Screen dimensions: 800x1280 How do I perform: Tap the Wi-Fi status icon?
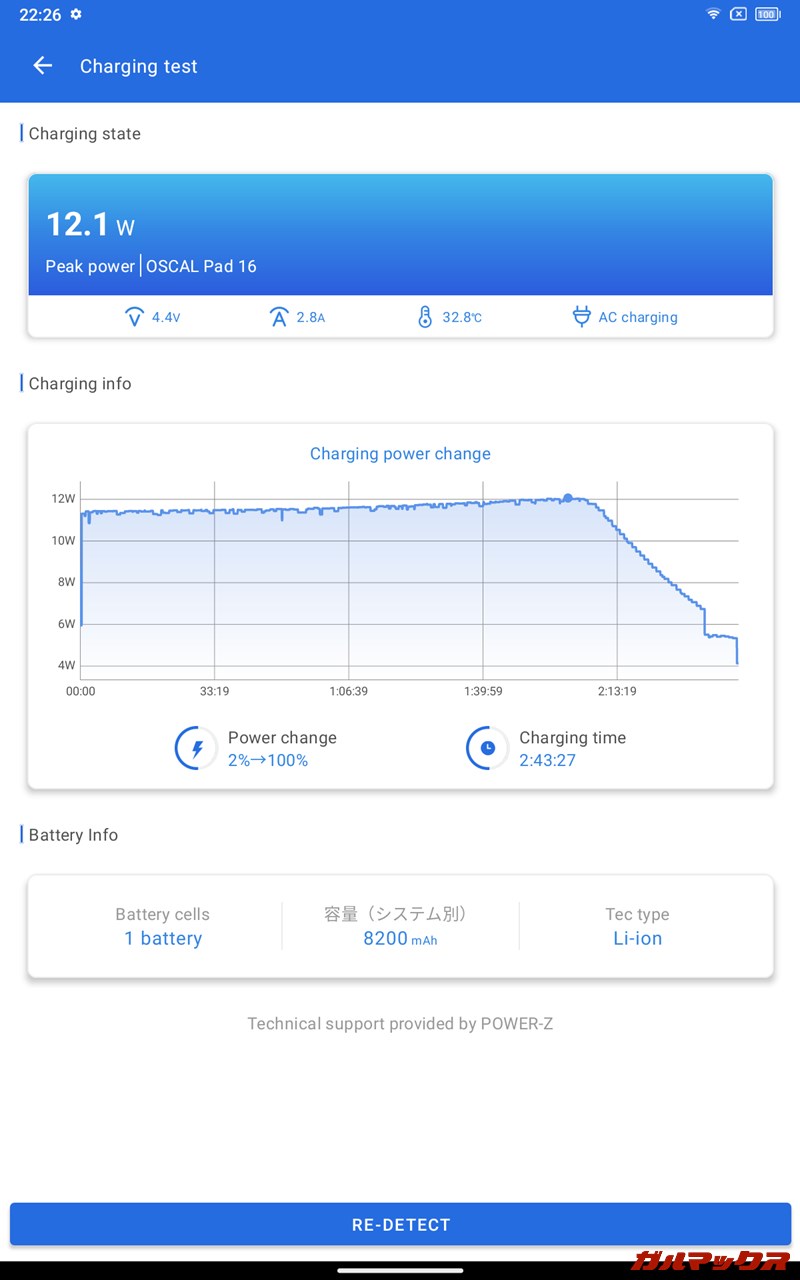pyautogui.click(x=713, y=14)
